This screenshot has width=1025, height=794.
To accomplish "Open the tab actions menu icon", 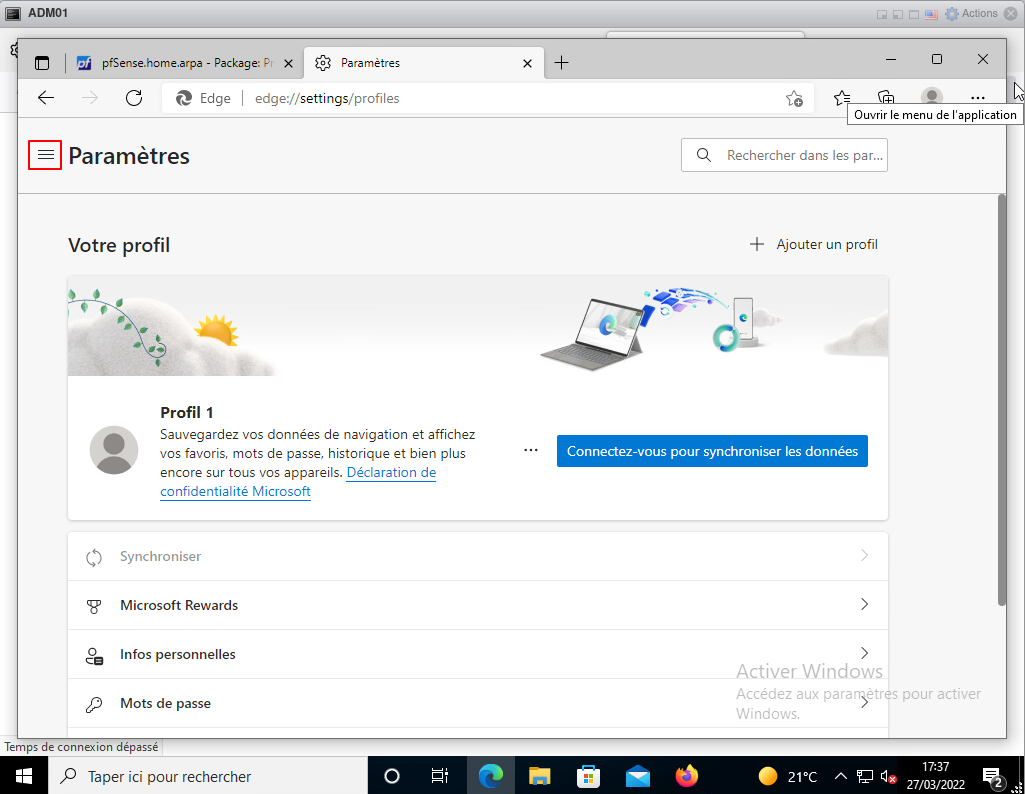I will coord(42,63).
